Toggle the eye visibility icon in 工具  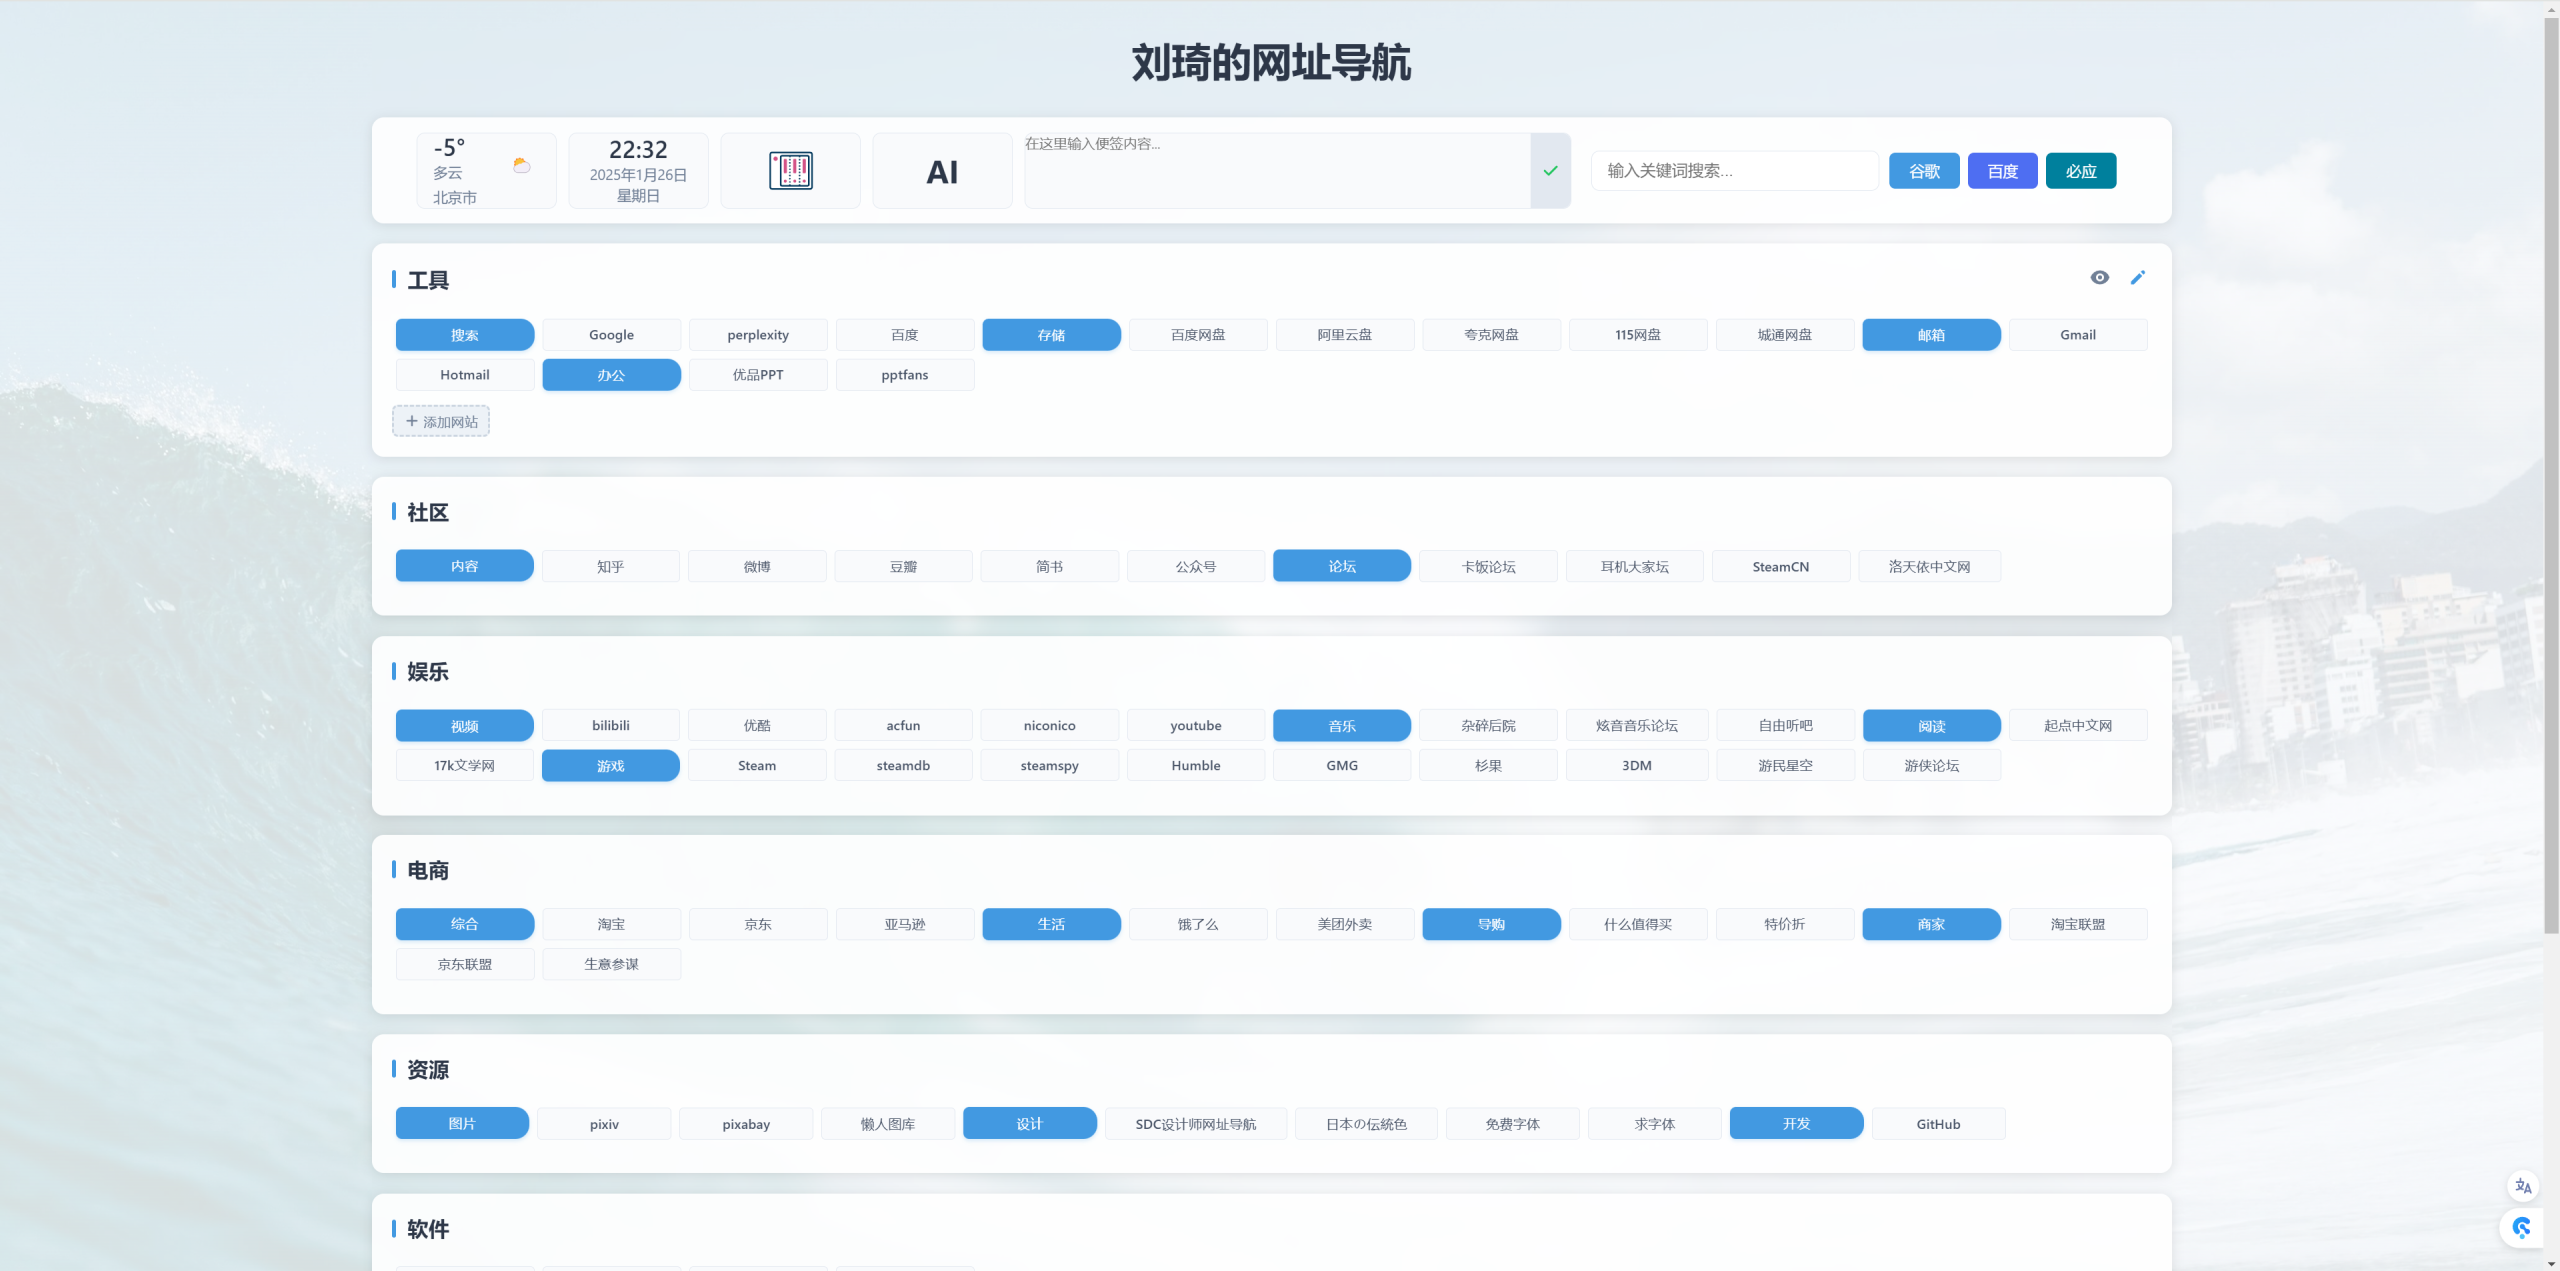2099,278
